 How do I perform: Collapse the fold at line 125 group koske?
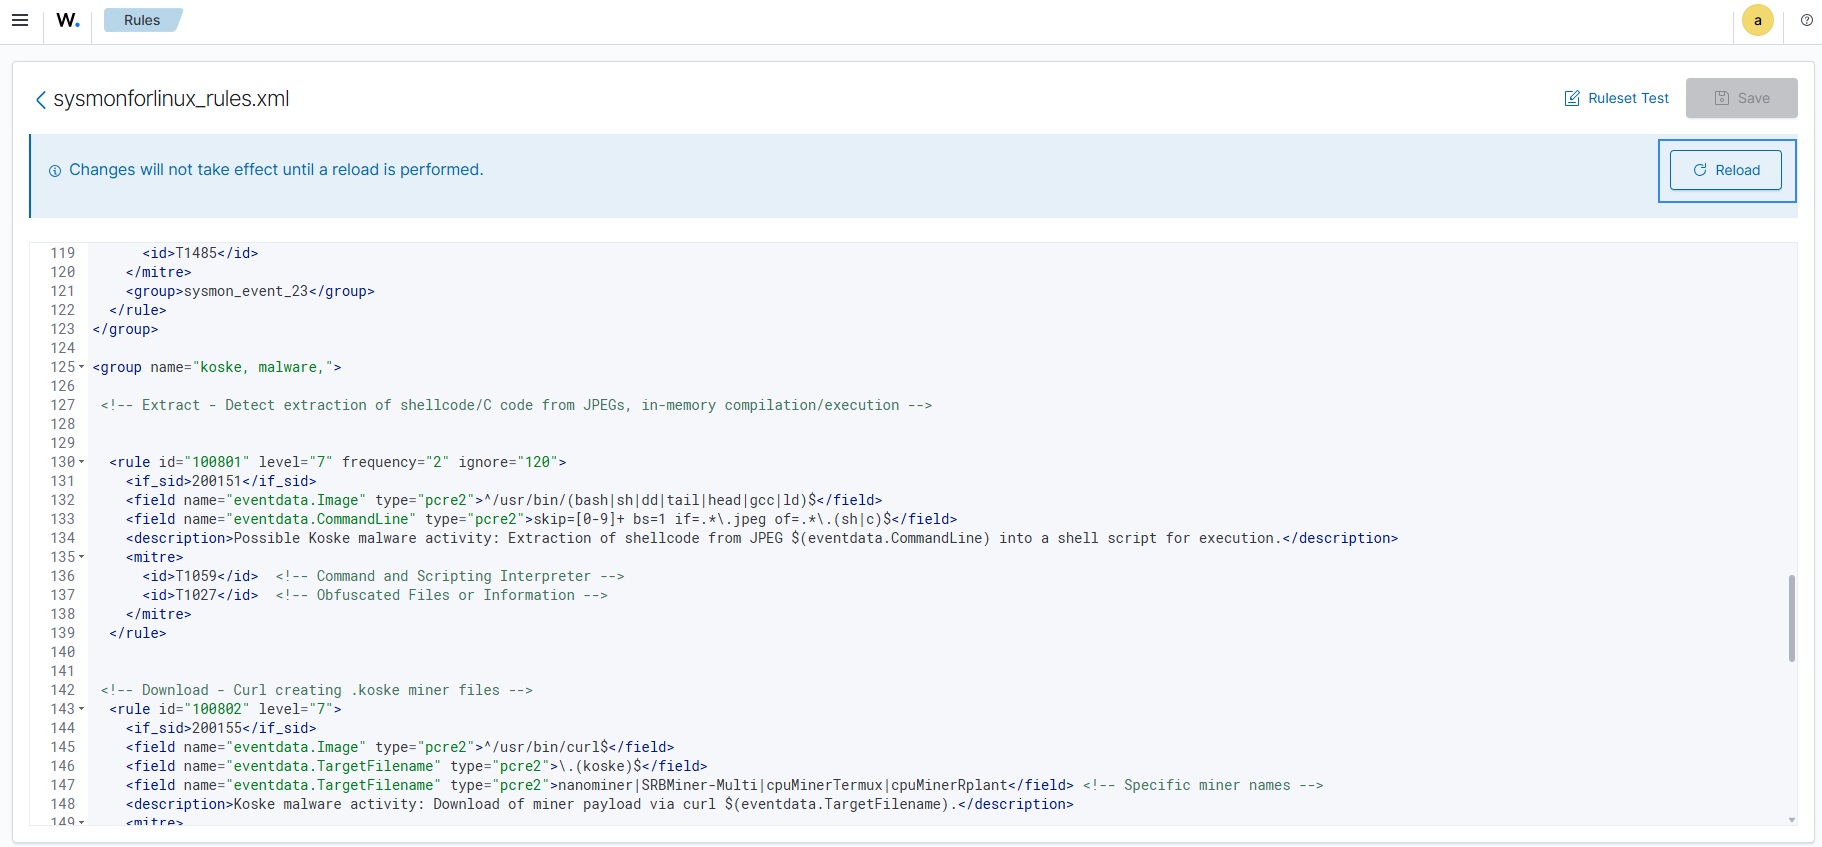[x=82, y=367]
